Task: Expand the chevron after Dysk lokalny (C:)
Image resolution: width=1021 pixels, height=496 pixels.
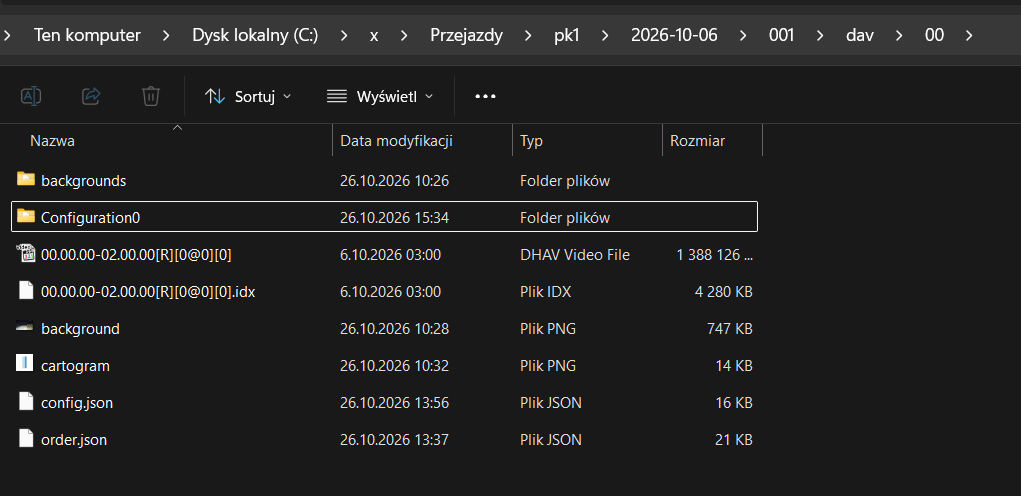Action: (x=343, y=36)
